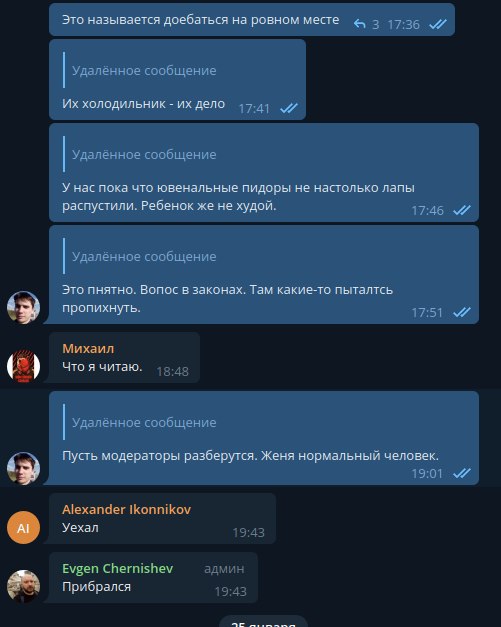The height and width of the screenshot is (627, 501).
Task: Click the read checkmarks on 17:41 message
Action: [289, 108]
